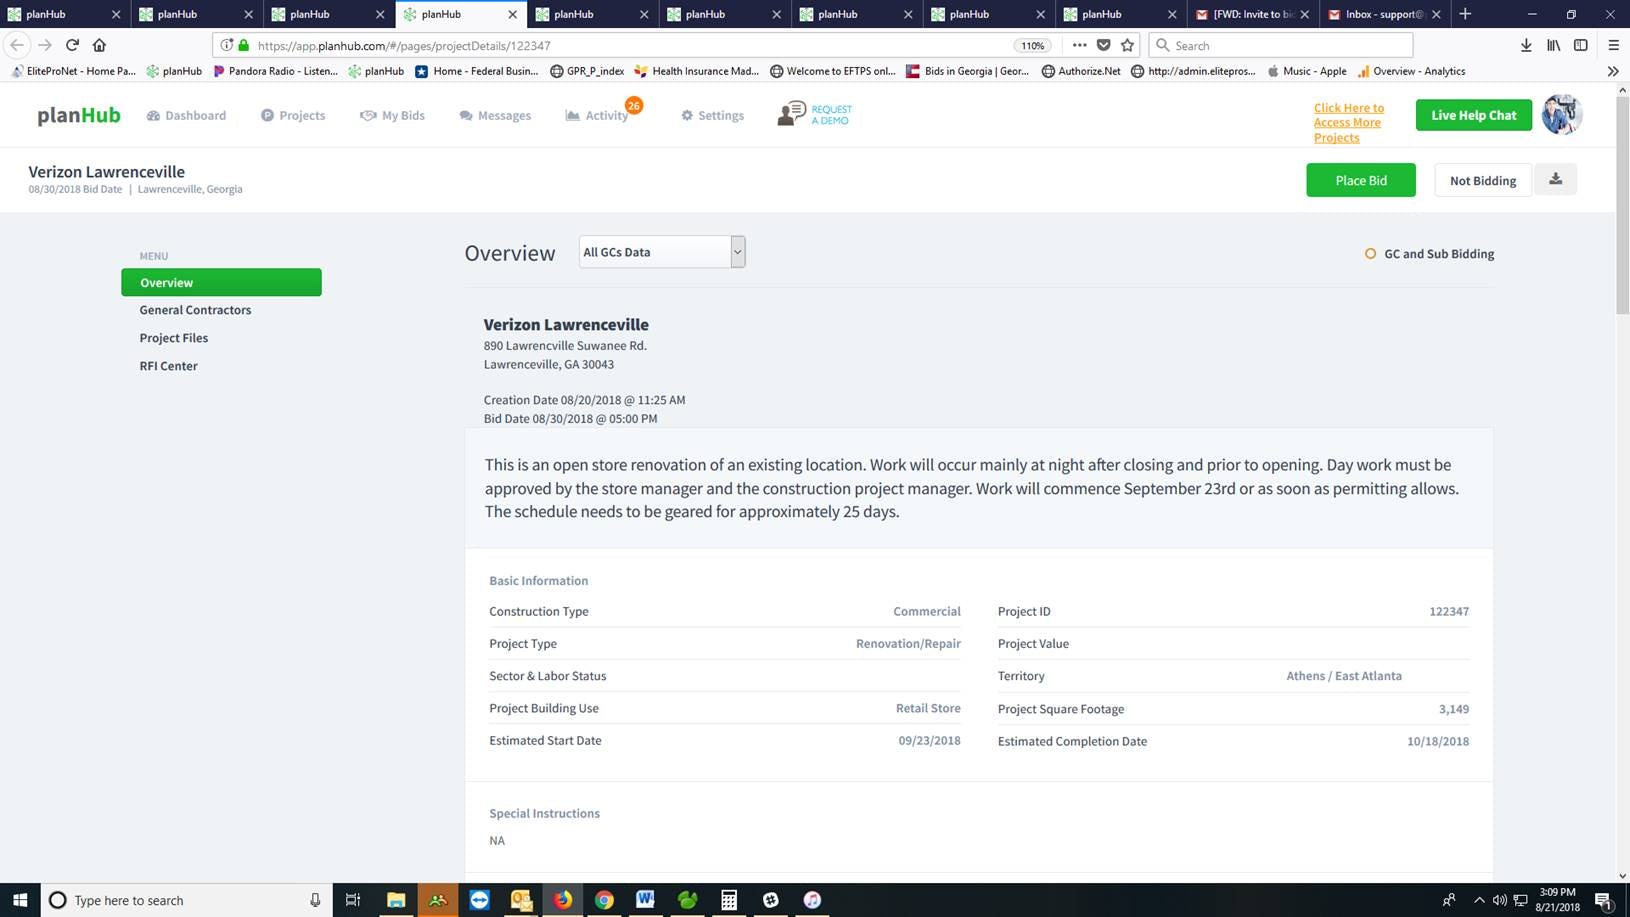Open page actions three-dot menu
The image size is (1630, 917).
point(1079,45)
